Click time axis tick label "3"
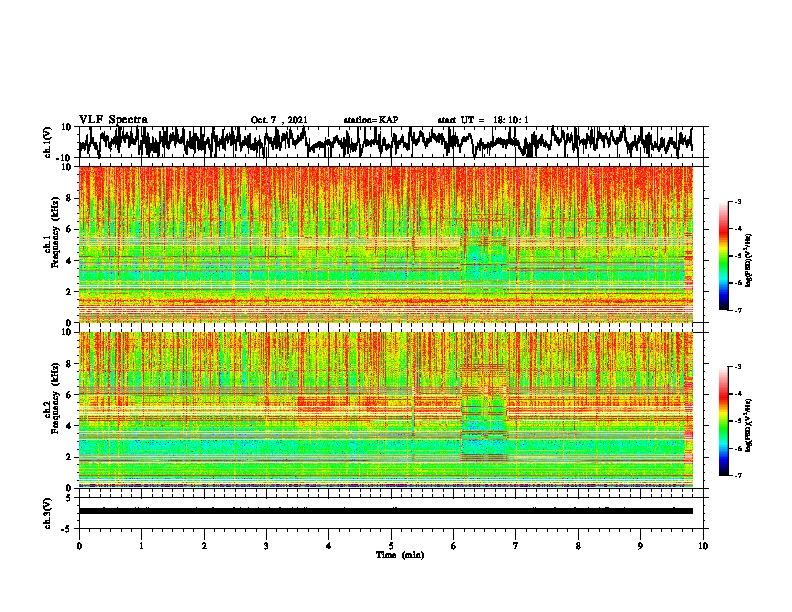Viewport: 792px width, 612px height. click(x=266, y=546)
